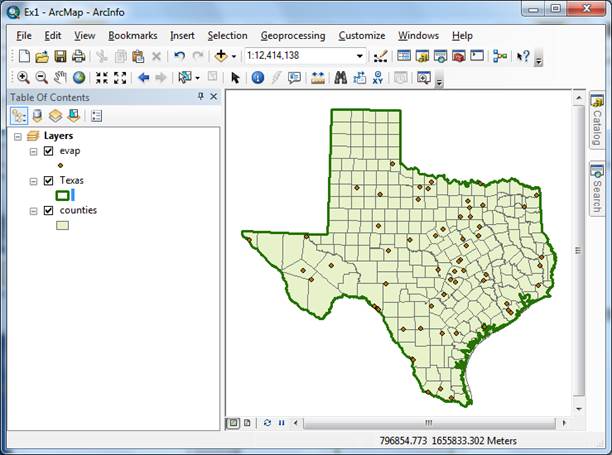The width and height of the screenshot is (612, 455).
Task: Open the map scale dropdown
Action: (x=359, y=56)
